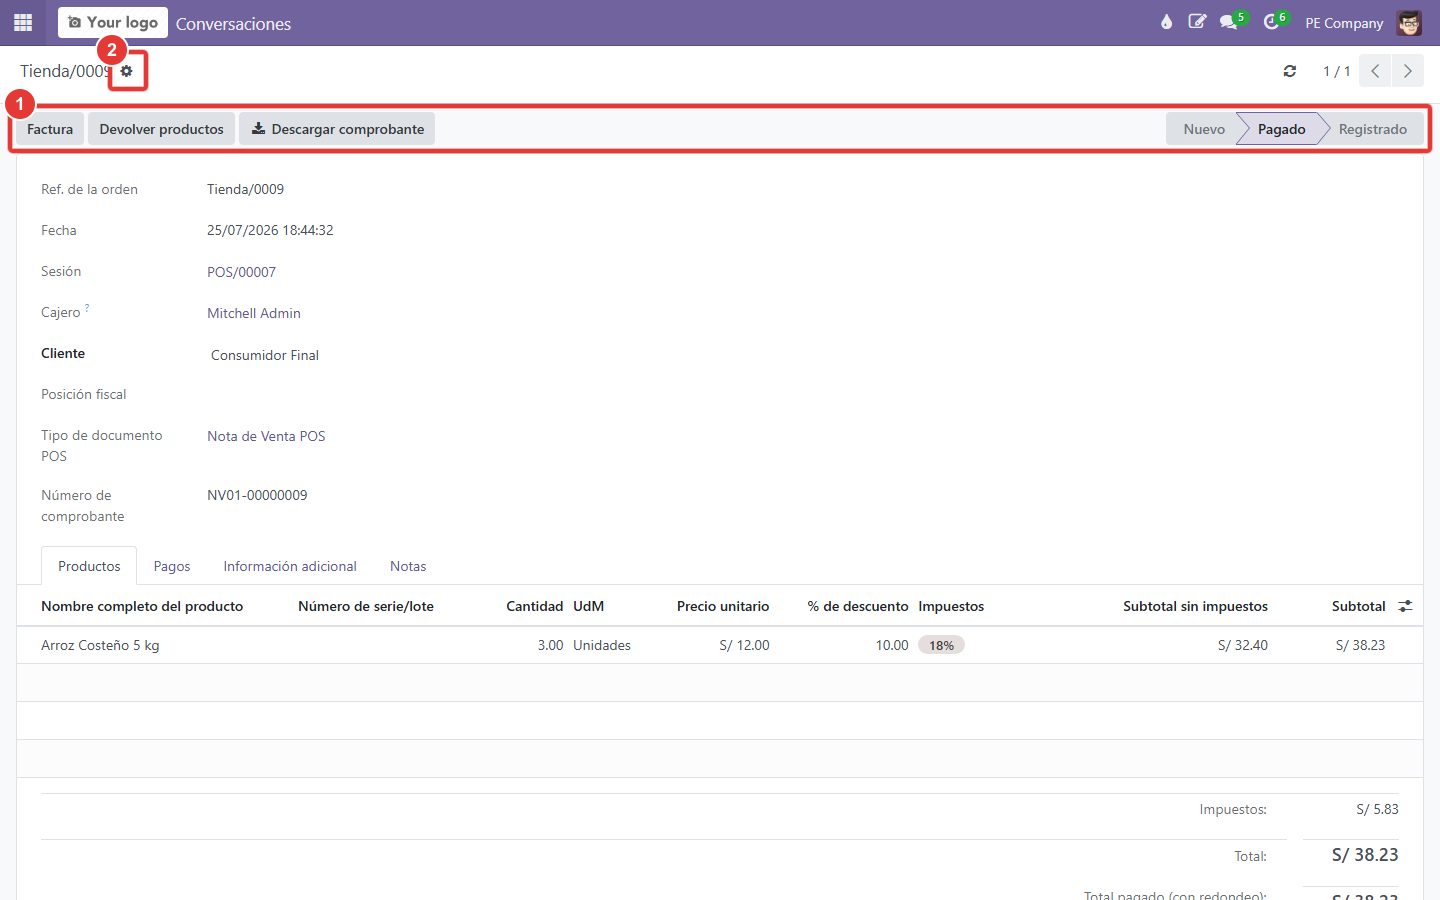Open Mitchell Admin user avatar menu

tap(1409, 22)
